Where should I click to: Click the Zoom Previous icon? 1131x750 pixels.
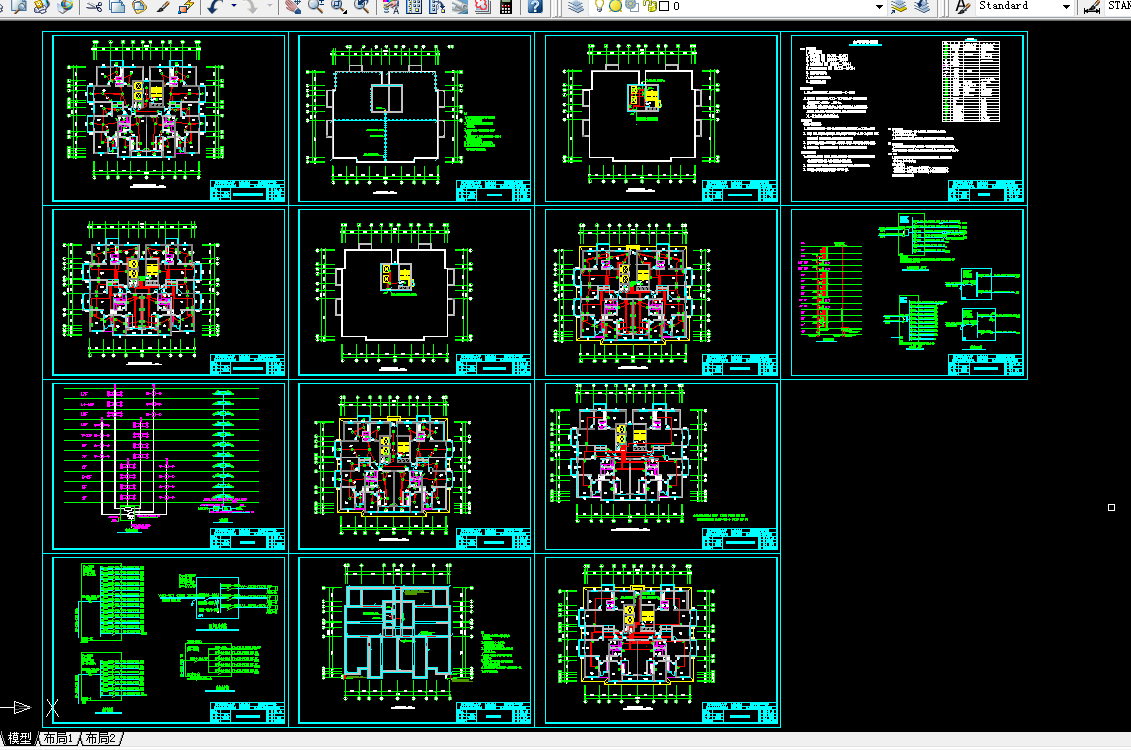click(361, 6)
